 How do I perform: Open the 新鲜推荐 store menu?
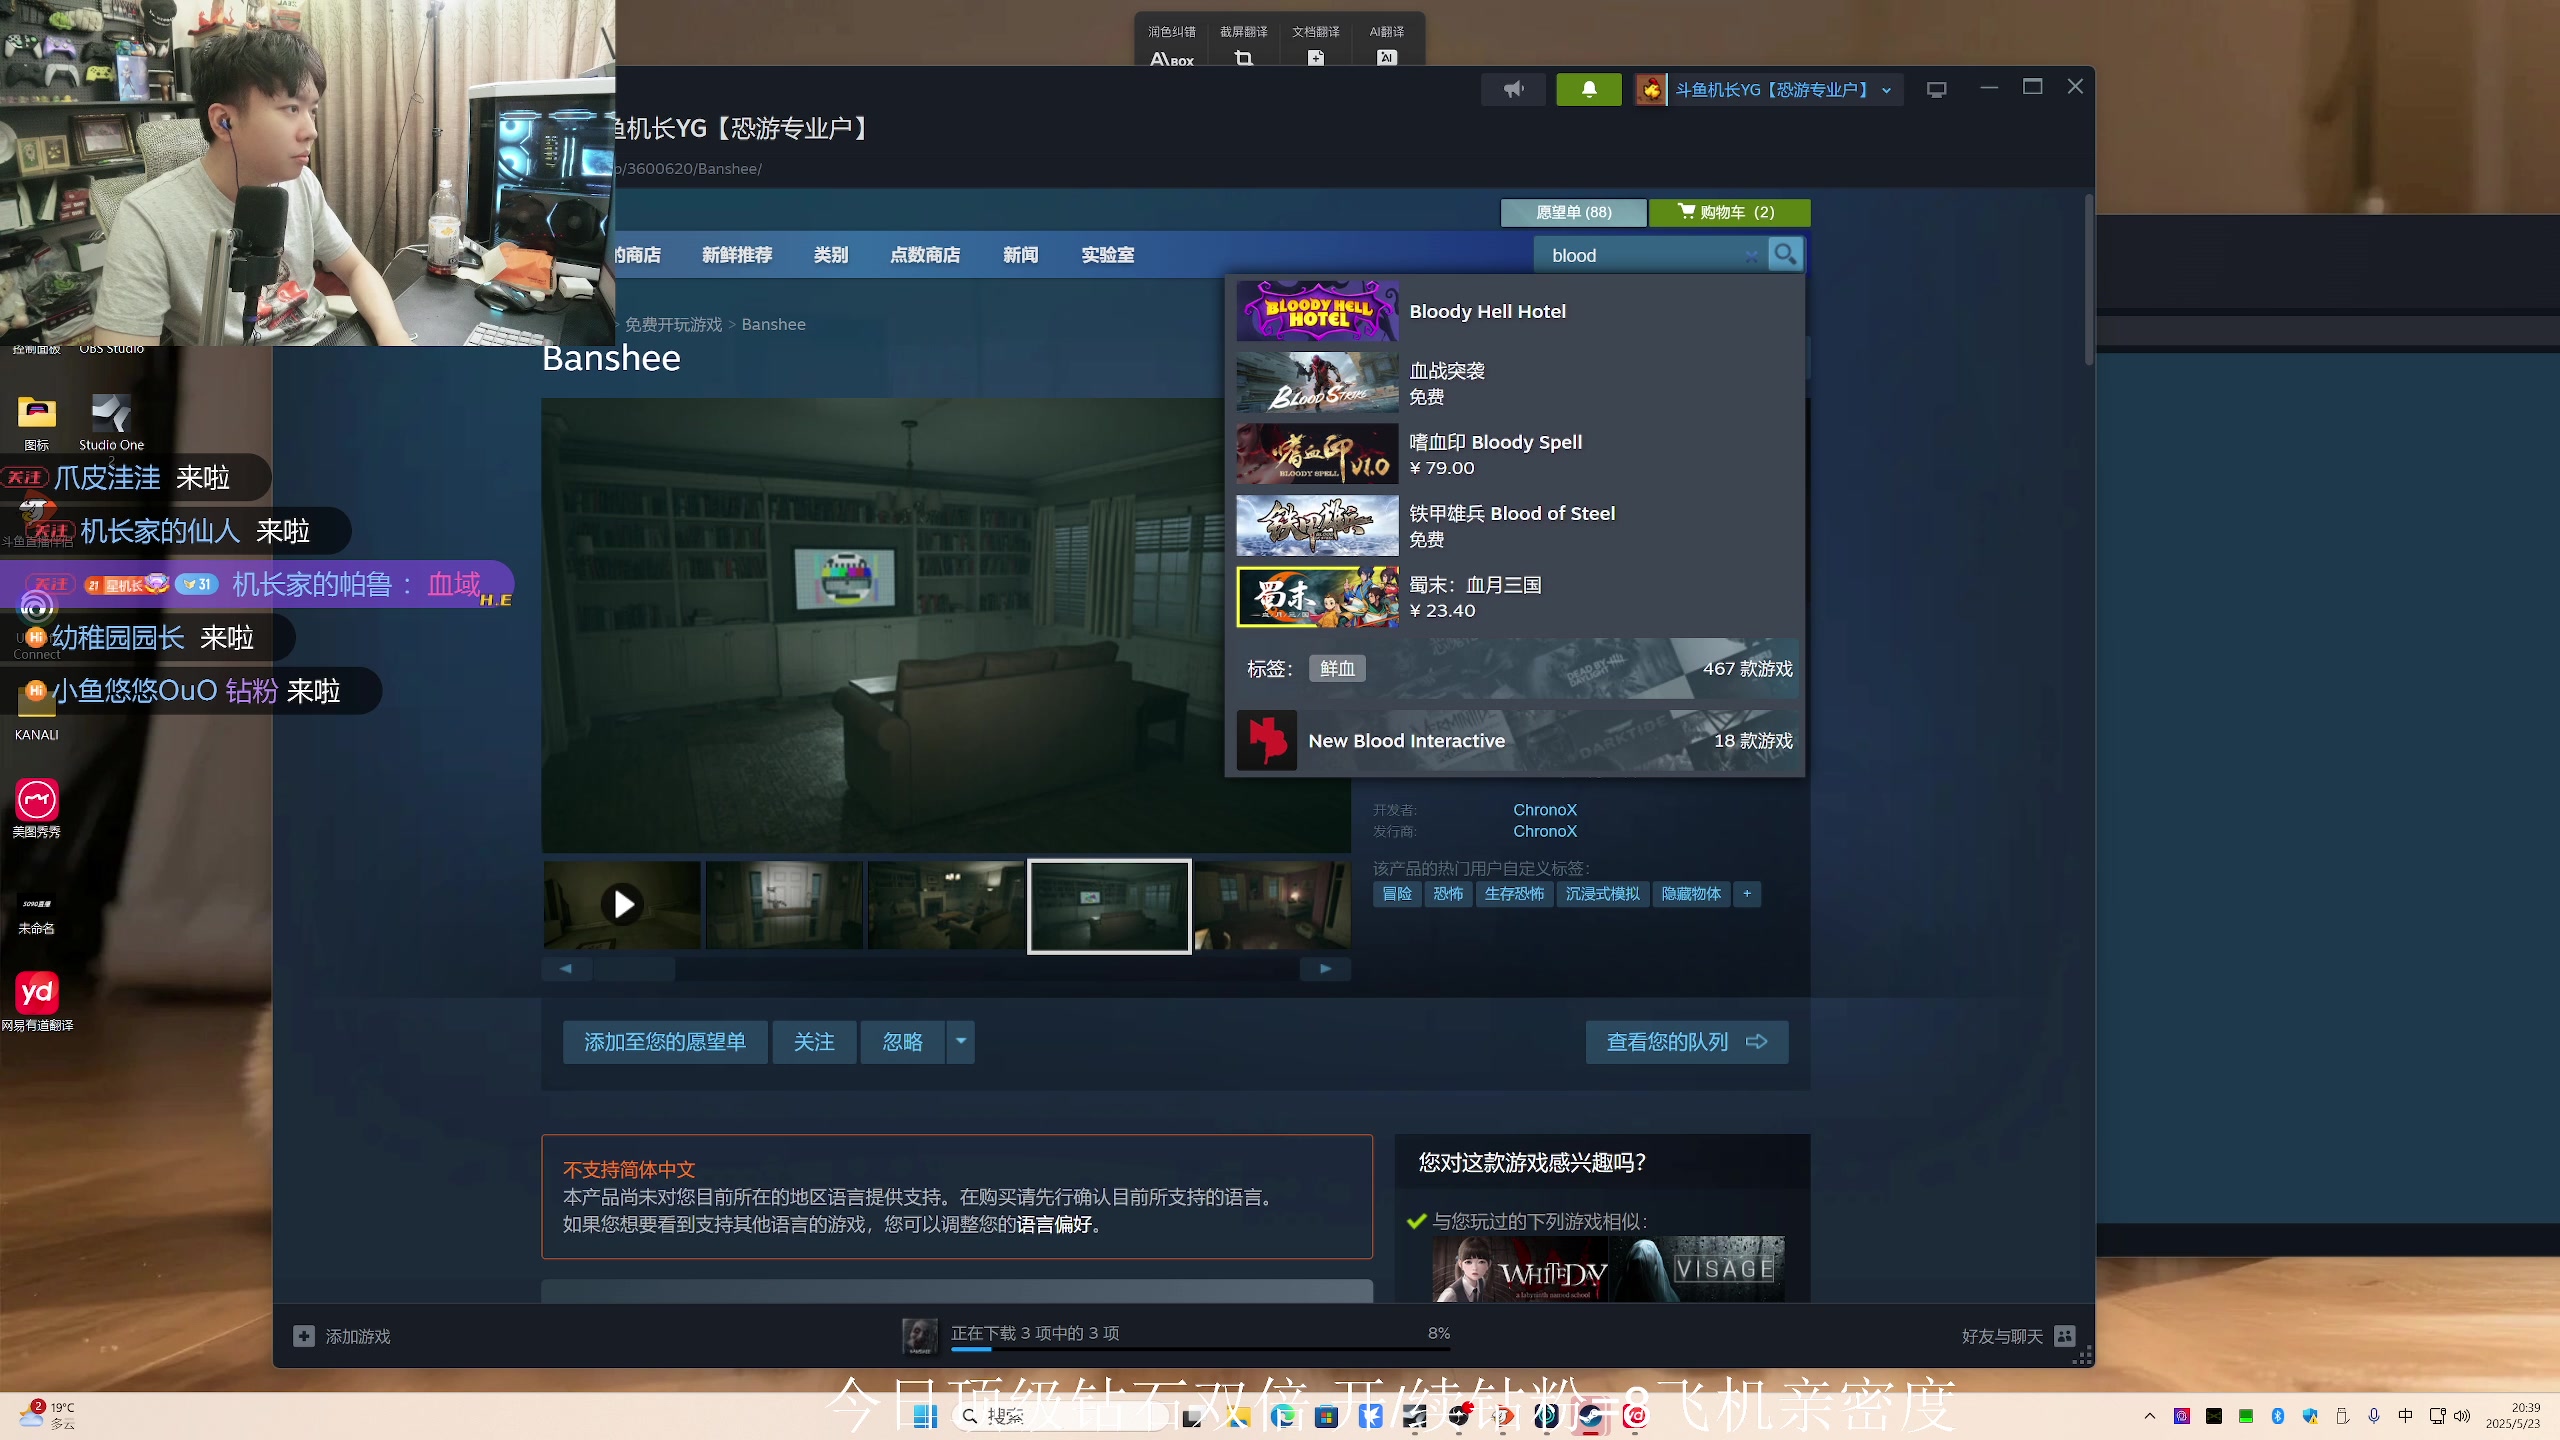pyautogui.click(x=737, y=255)
